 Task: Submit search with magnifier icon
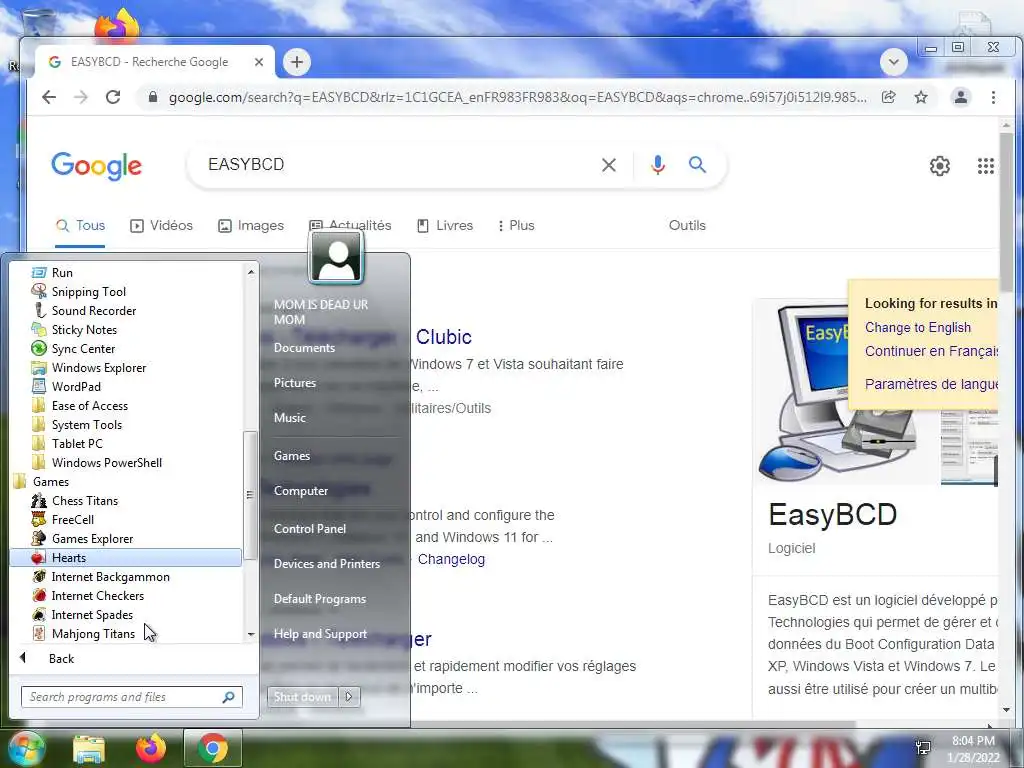[x=697, y=165]
